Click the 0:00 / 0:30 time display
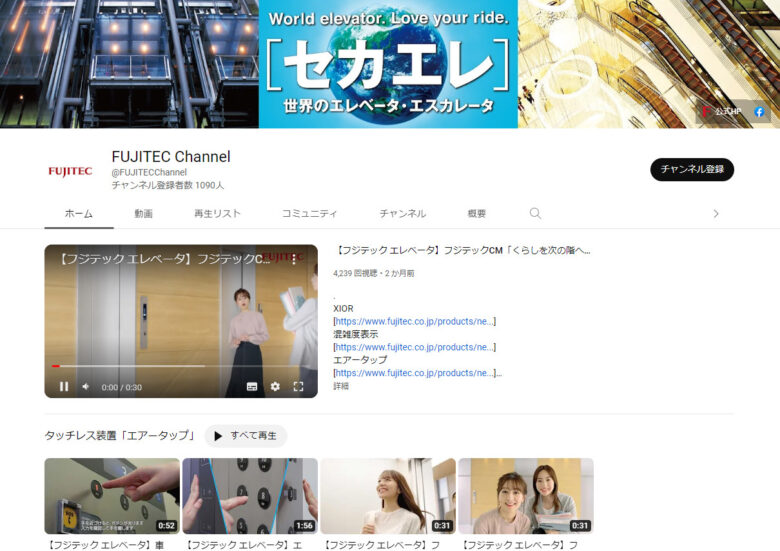The image size is (780, 551). point(121,387)
